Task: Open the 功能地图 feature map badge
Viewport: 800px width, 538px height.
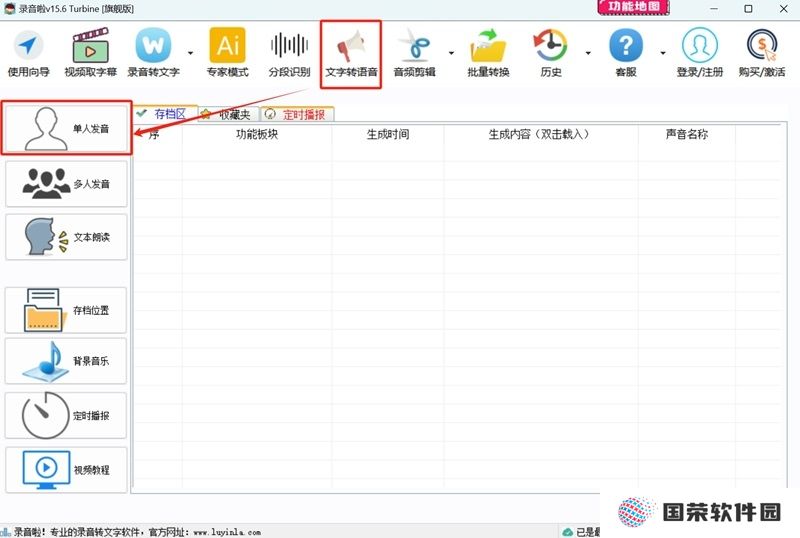Action: tap(633, 7)
